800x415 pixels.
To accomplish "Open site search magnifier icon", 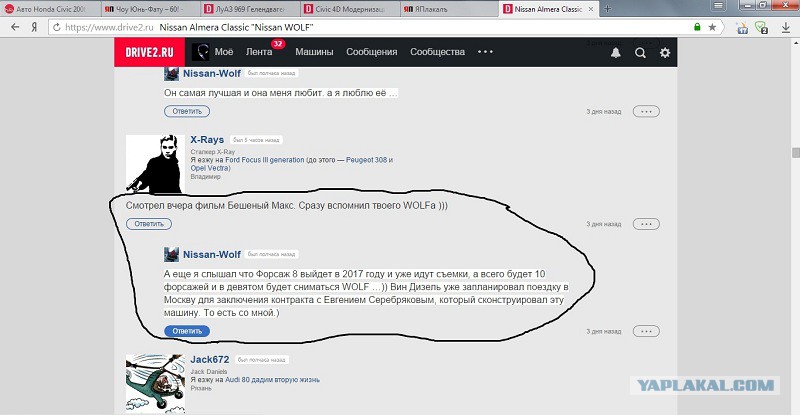I will (640, 53).
